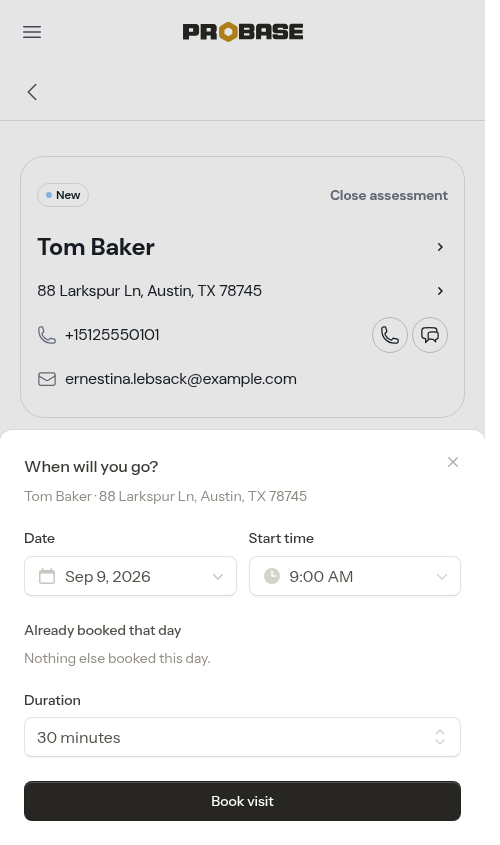Click the phone icon beside the number
This screenshot has width=500, height=845.
(47, 335)
